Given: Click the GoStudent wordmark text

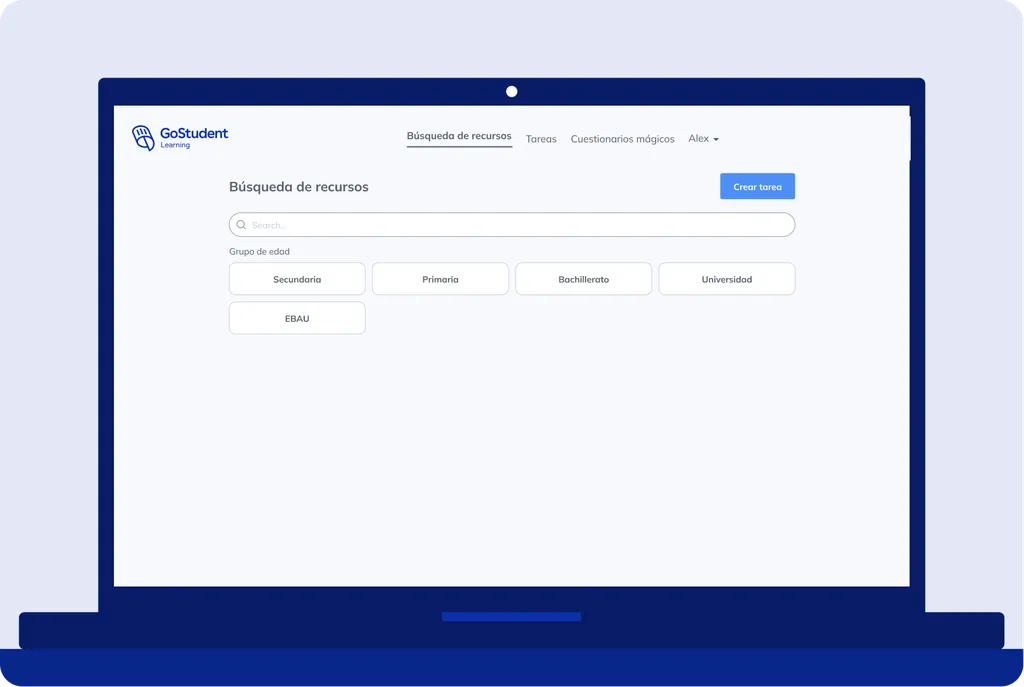Looking at the screenshot, I should tap(194, 133).
